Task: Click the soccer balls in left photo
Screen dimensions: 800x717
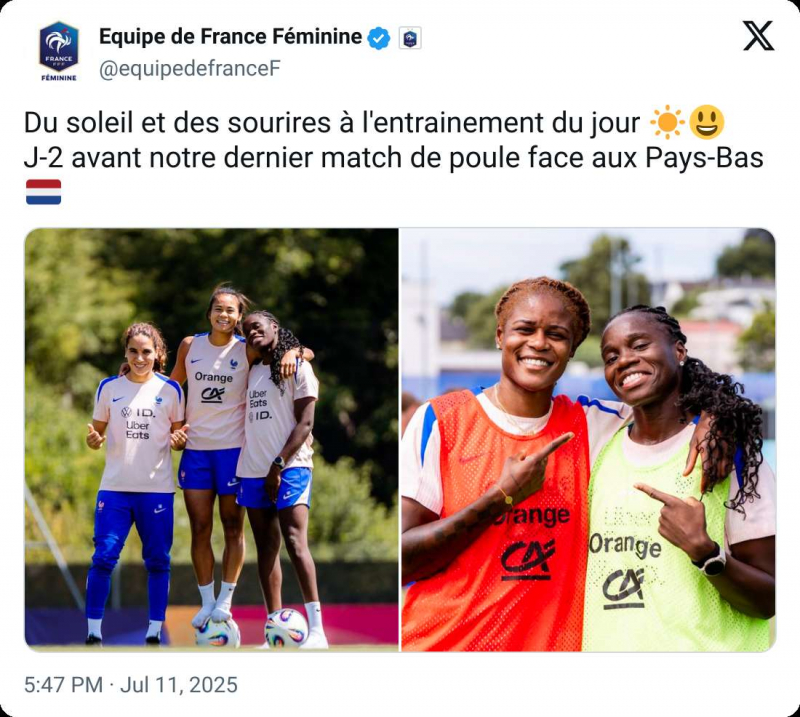Action: [252, 628]
